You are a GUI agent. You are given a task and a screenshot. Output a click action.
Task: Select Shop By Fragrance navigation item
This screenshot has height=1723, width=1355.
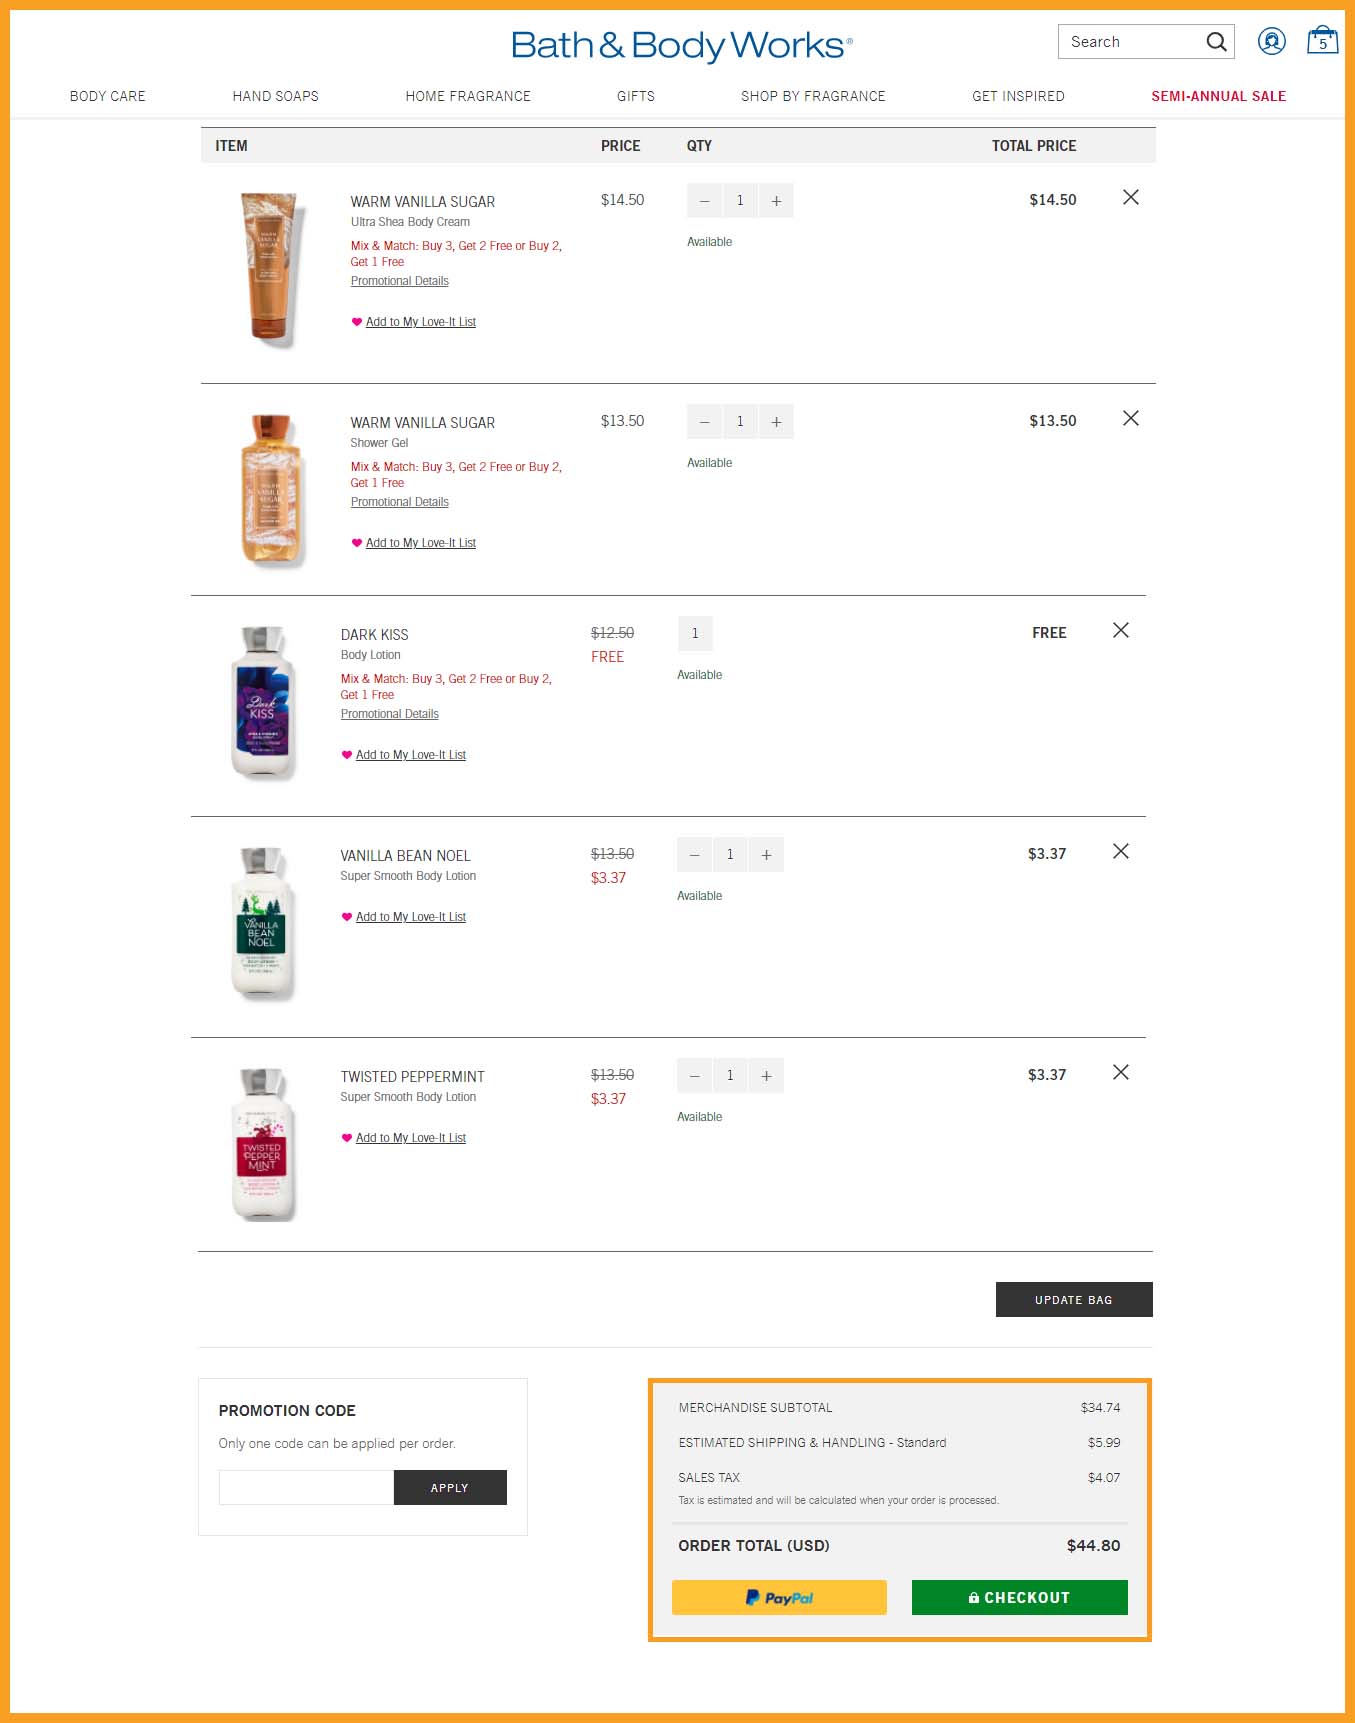tap(813, 96)
